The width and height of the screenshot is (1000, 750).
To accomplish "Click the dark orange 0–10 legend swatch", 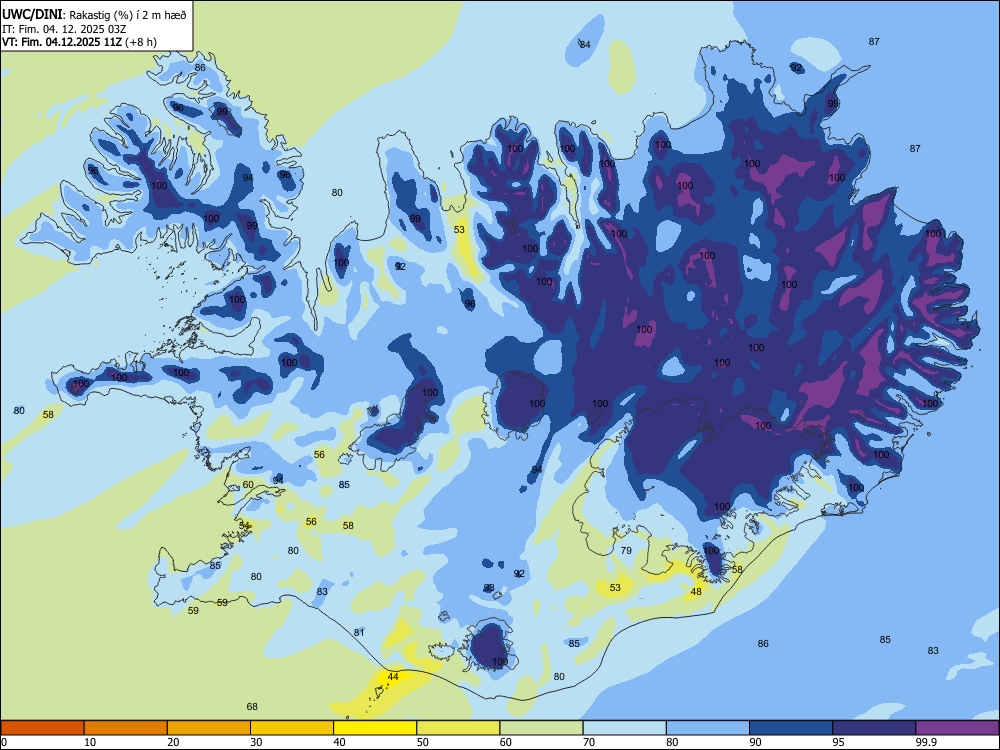I will (42, 728).
